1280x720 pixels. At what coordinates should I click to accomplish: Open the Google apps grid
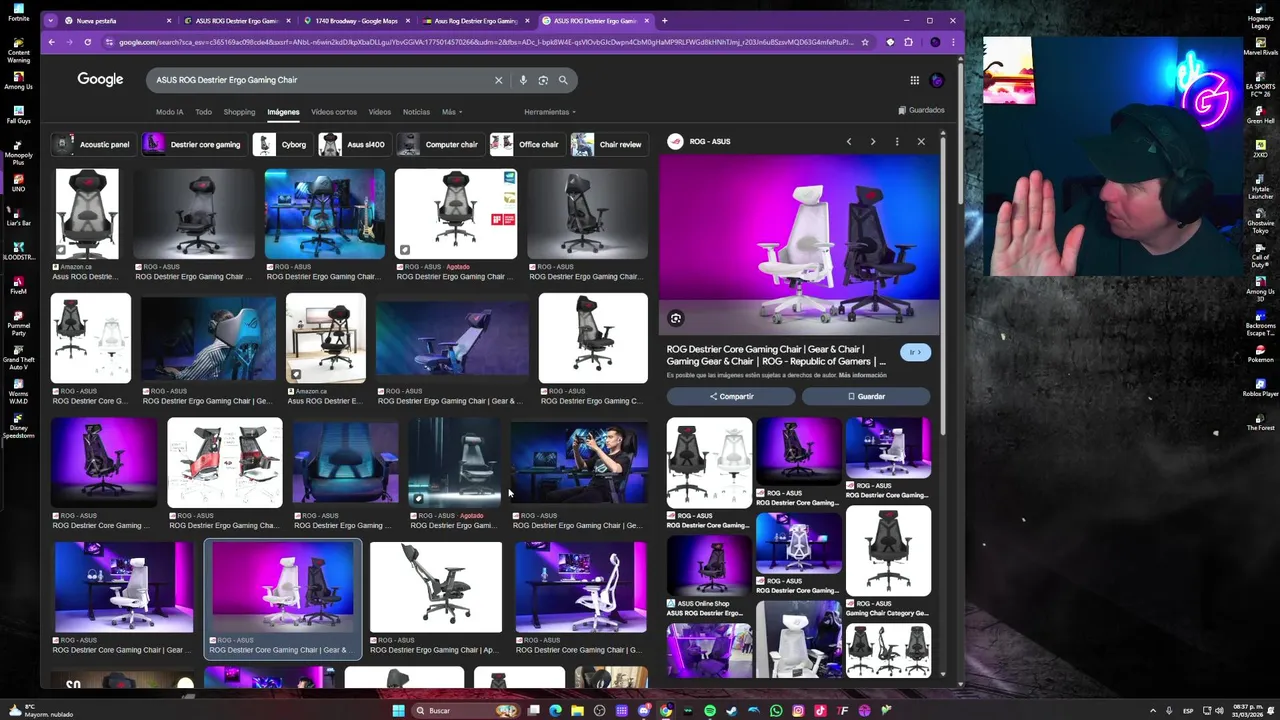pos(914,80)
